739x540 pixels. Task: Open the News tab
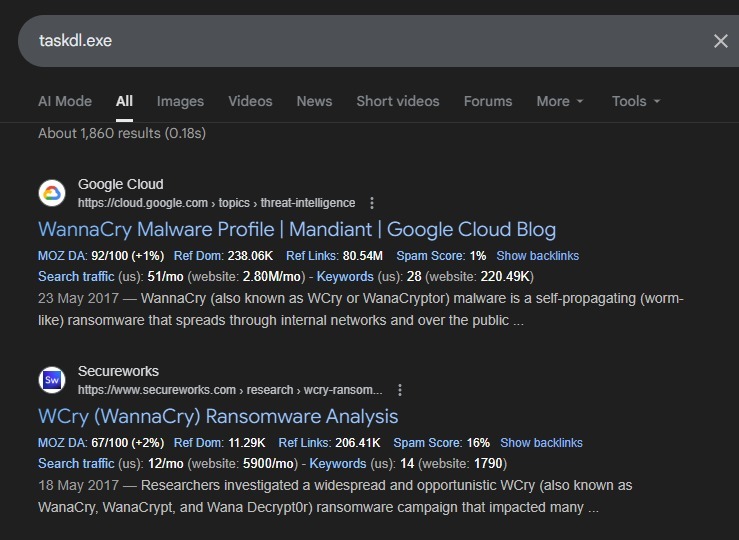[x=314, y=101]
